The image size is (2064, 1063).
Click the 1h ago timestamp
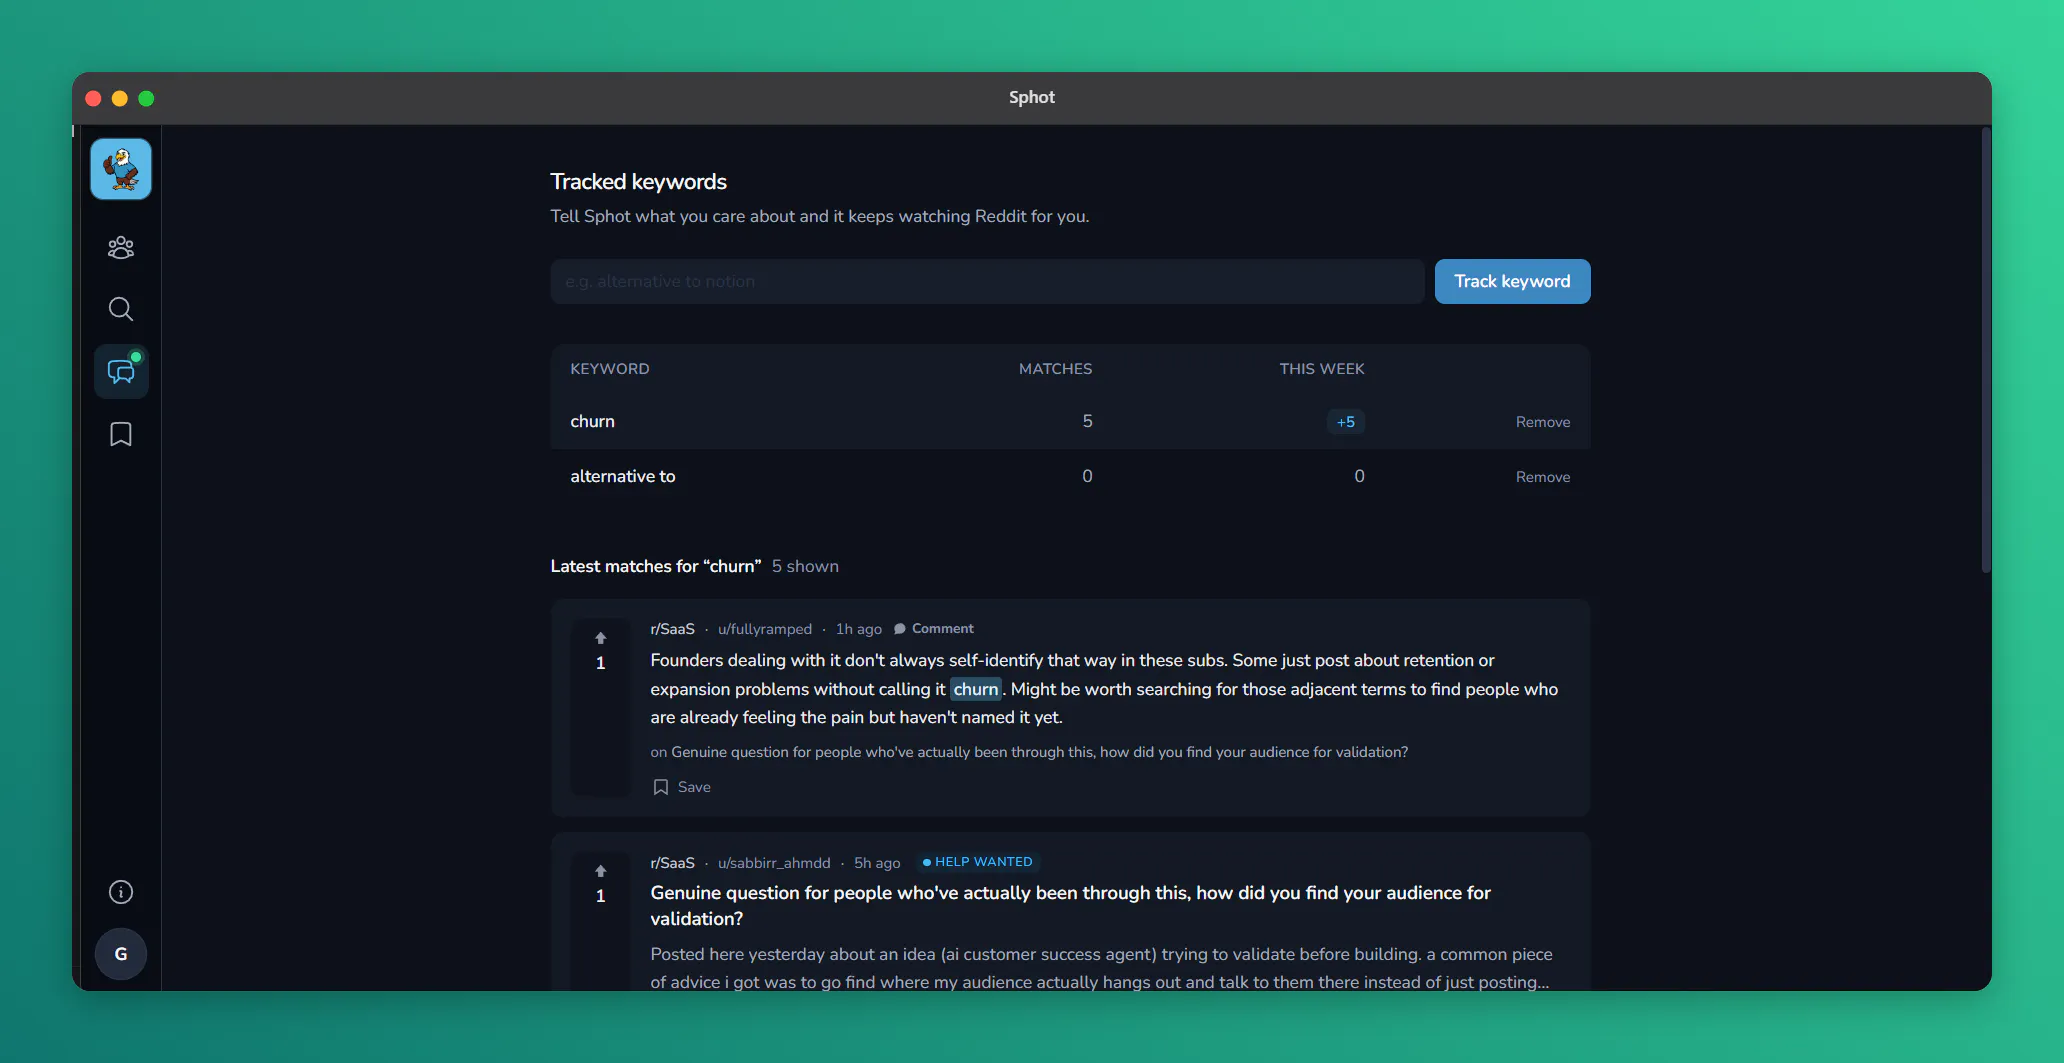859,629
